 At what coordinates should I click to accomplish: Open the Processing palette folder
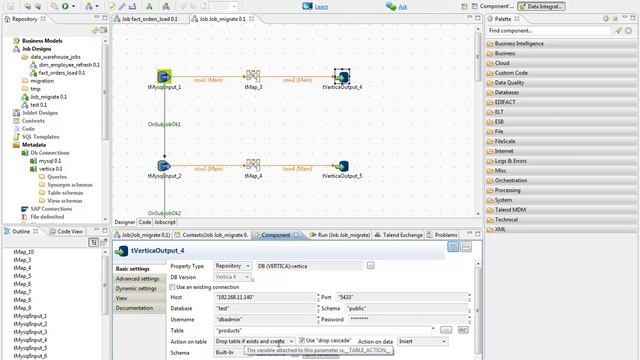click(x=561, y=190)
